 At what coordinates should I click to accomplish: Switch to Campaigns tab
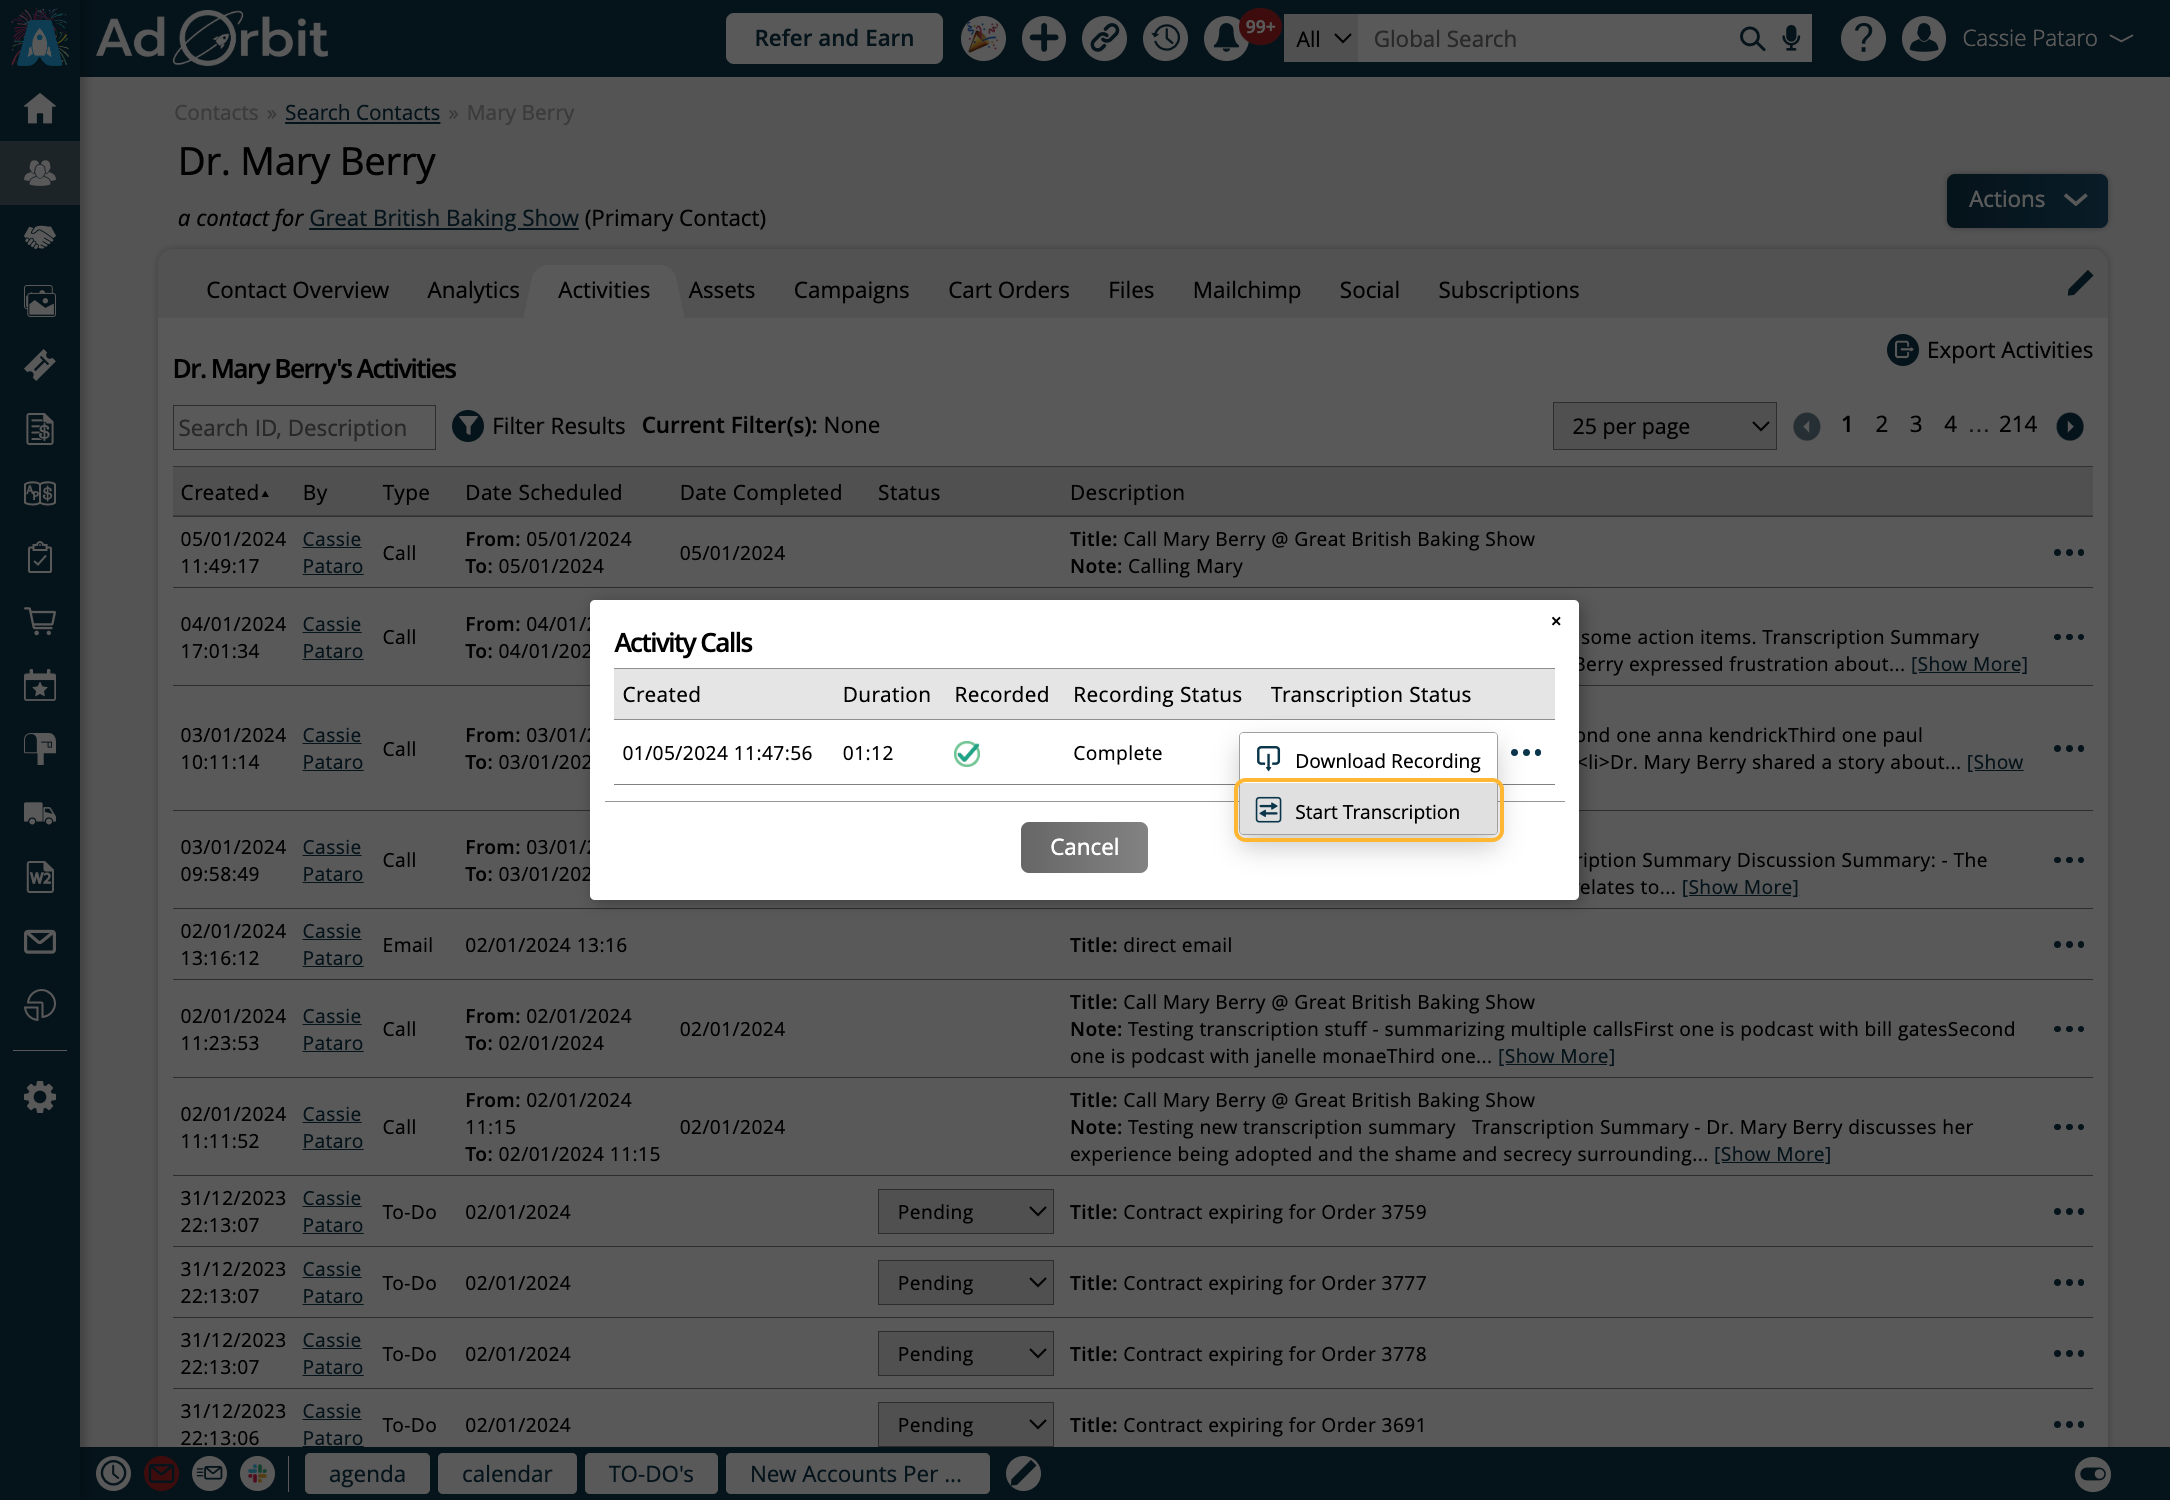tap(851, 290)
